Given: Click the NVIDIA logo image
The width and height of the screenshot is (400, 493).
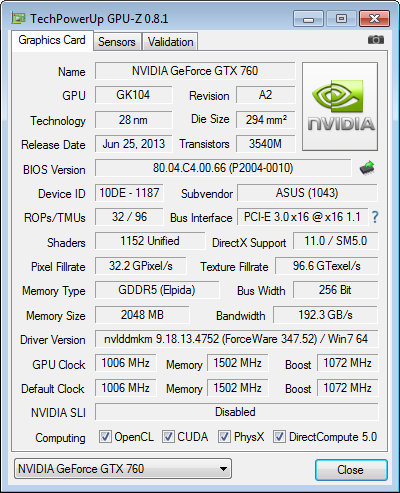Looking at the screenshot, I should (340, 106).
